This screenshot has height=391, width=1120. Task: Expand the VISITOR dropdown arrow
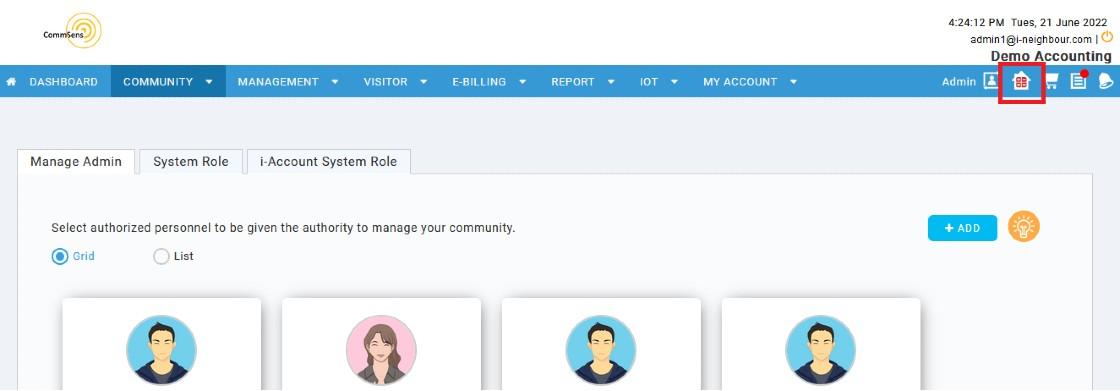tap(424, 81)
